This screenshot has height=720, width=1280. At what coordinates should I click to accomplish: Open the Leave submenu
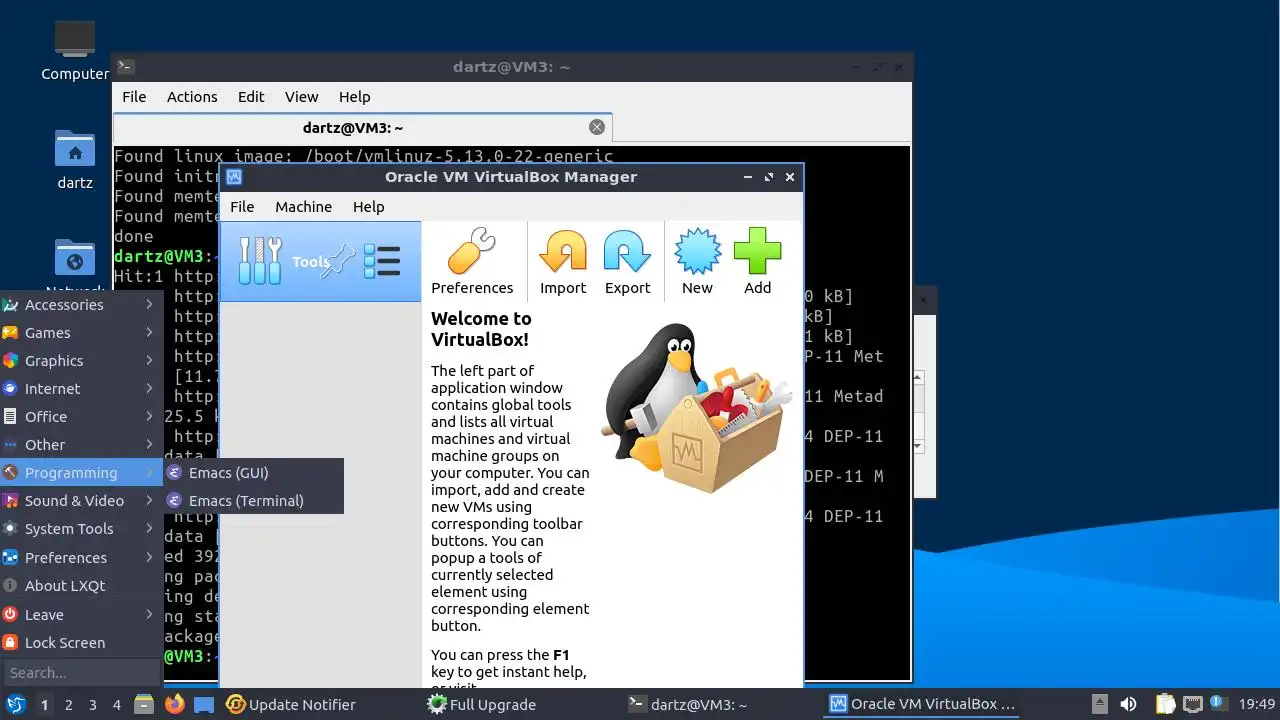[x=81, y=614]
